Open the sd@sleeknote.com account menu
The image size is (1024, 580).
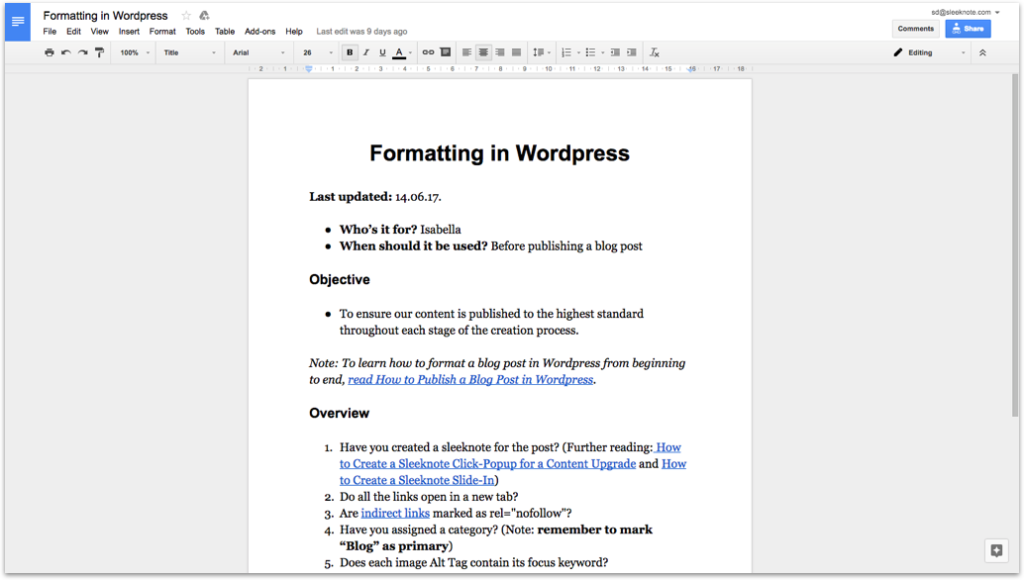coord(965,12)
